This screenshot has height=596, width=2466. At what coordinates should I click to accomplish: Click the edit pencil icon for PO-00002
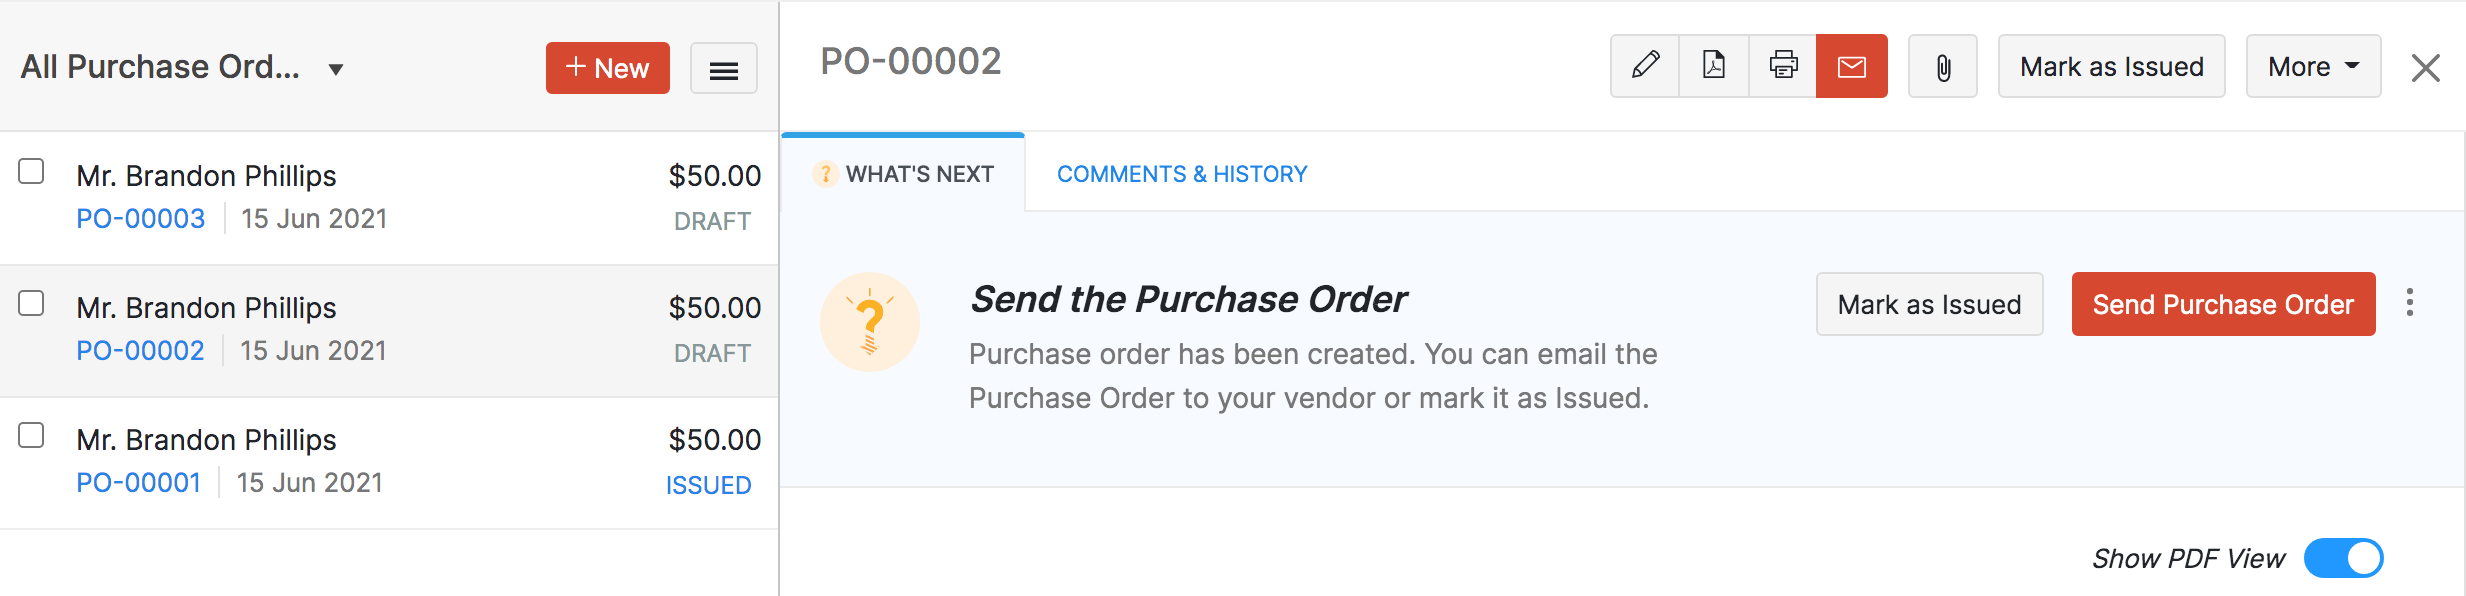[x=1644, y=66]
